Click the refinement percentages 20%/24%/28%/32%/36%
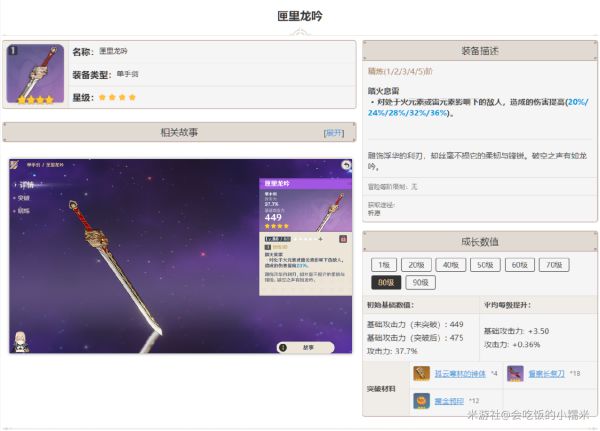The height and width of the screenshot is (431, 600). (x=478, y=108)
